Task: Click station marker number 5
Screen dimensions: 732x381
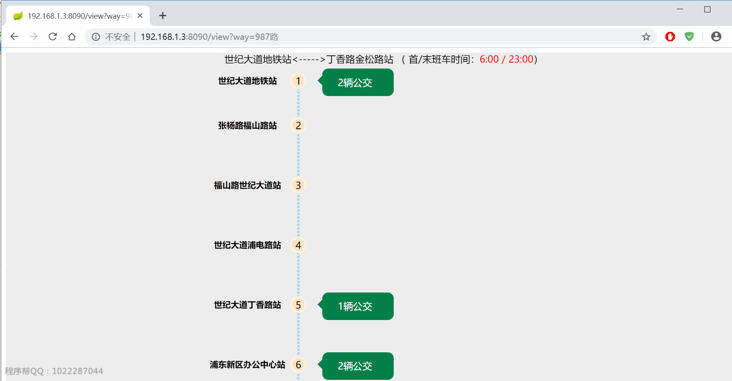Action: tap(298, 305)
